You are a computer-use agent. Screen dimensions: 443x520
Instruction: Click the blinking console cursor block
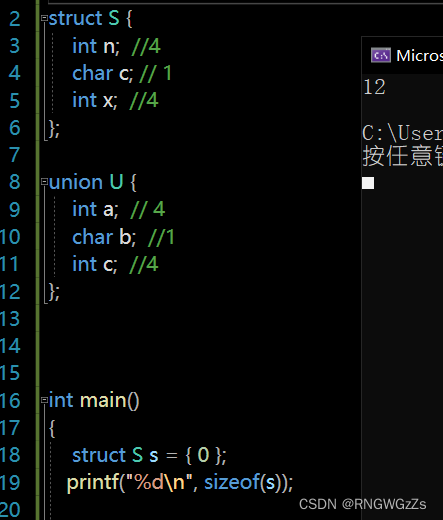click(x=368, y=183)
